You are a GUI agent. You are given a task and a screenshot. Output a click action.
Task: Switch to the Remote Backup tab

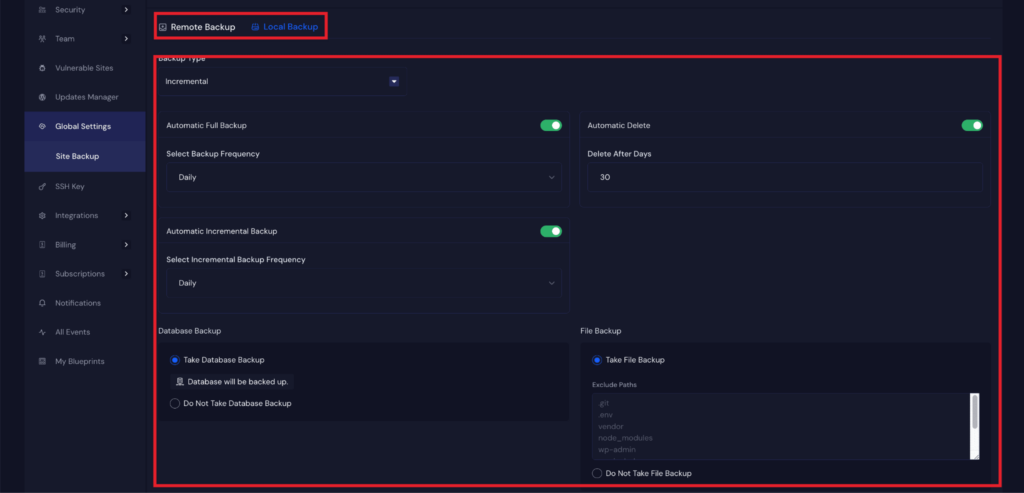tap(197, 27)
